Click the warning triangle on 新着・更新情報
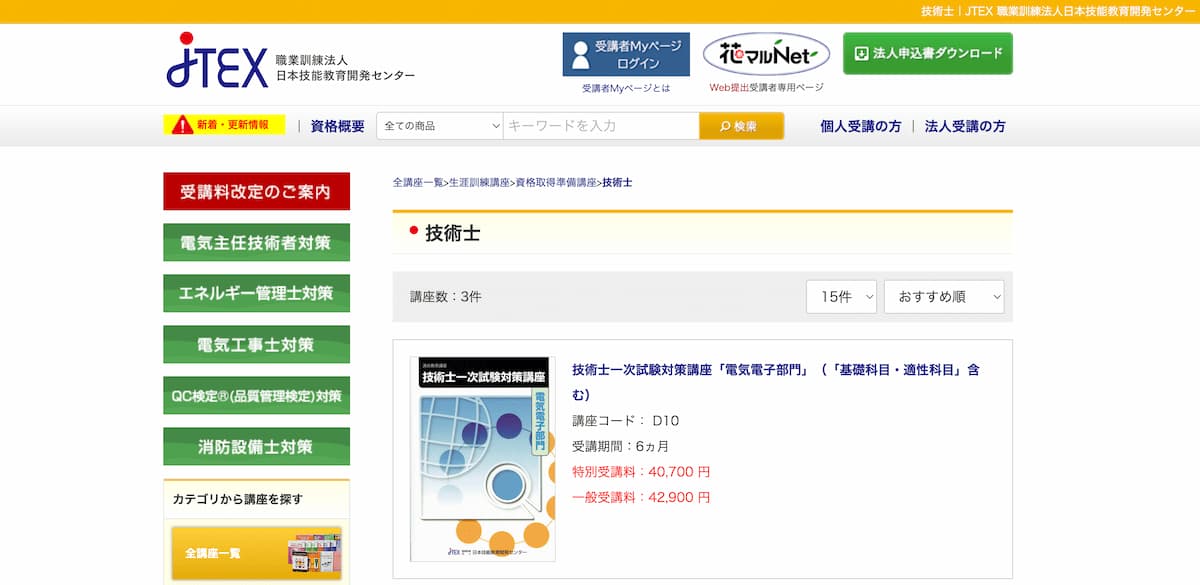 (182, 125)
